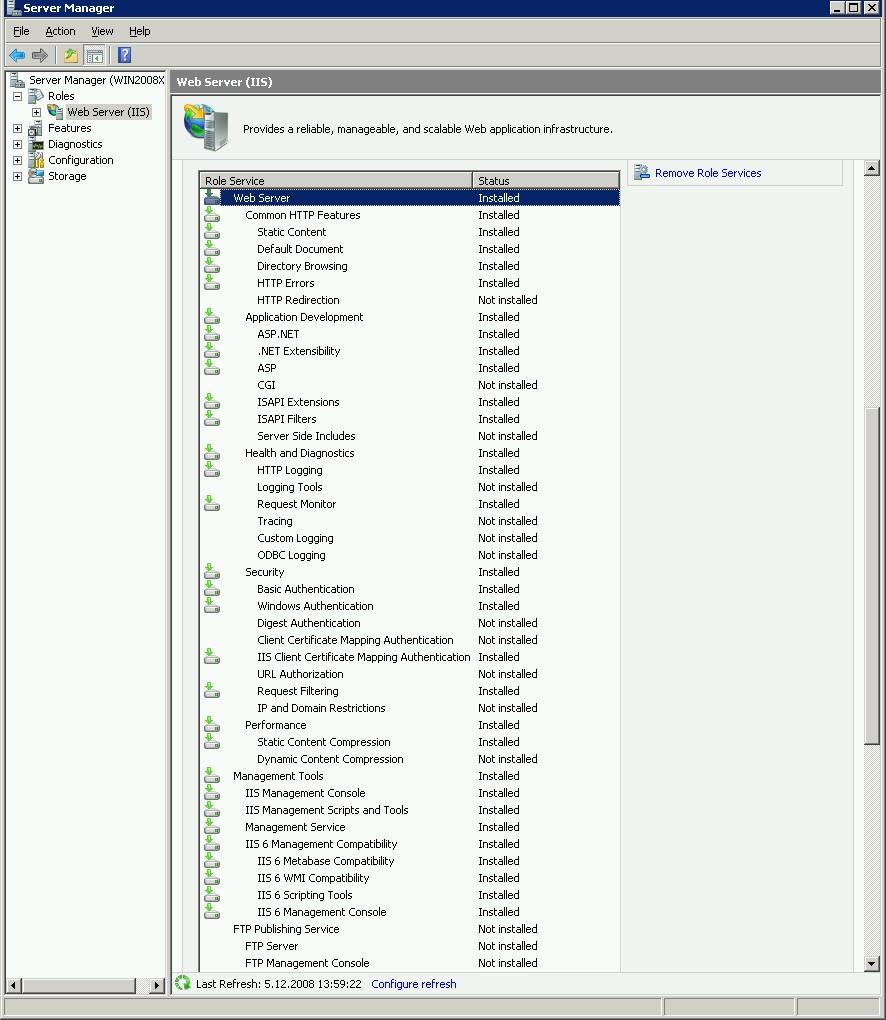Image resolution: width=886 pixels, height=1020 pixels.
Task: Click the Configure refresh link
Action: [x=414, y=984]
